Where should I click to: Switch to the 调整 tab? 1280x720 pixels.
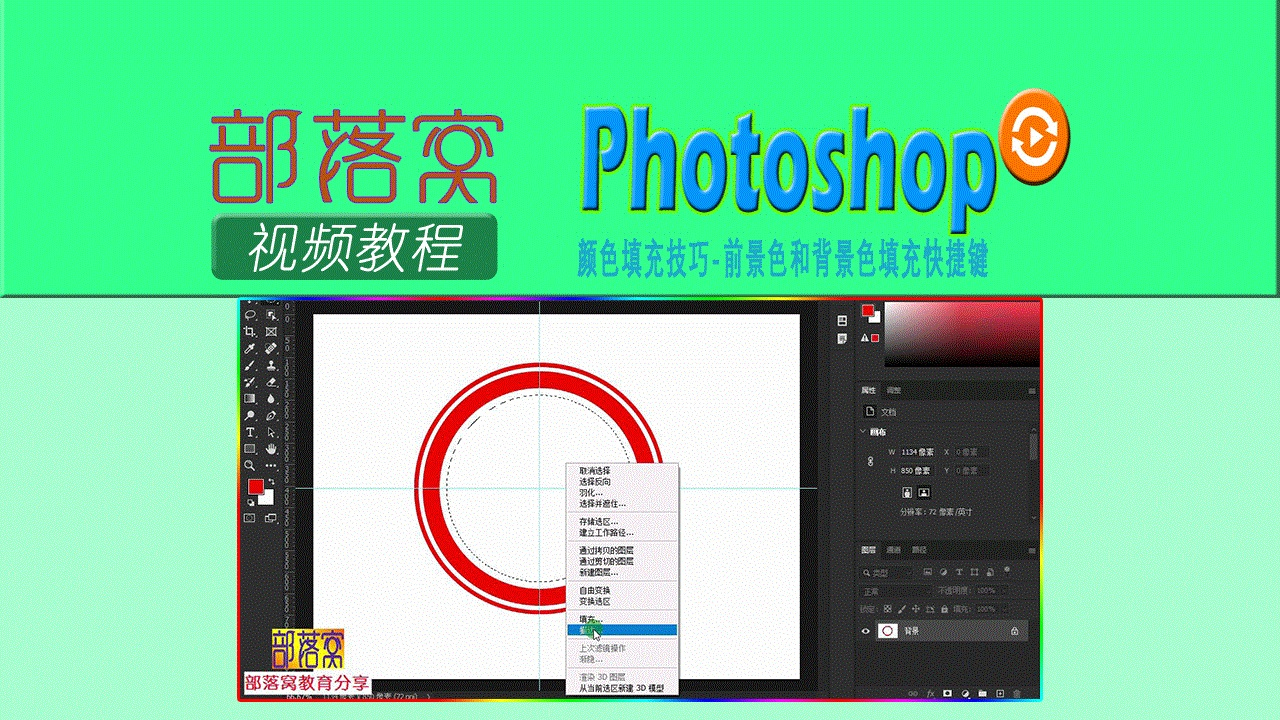pyautogui.click(x=894, y=390)
